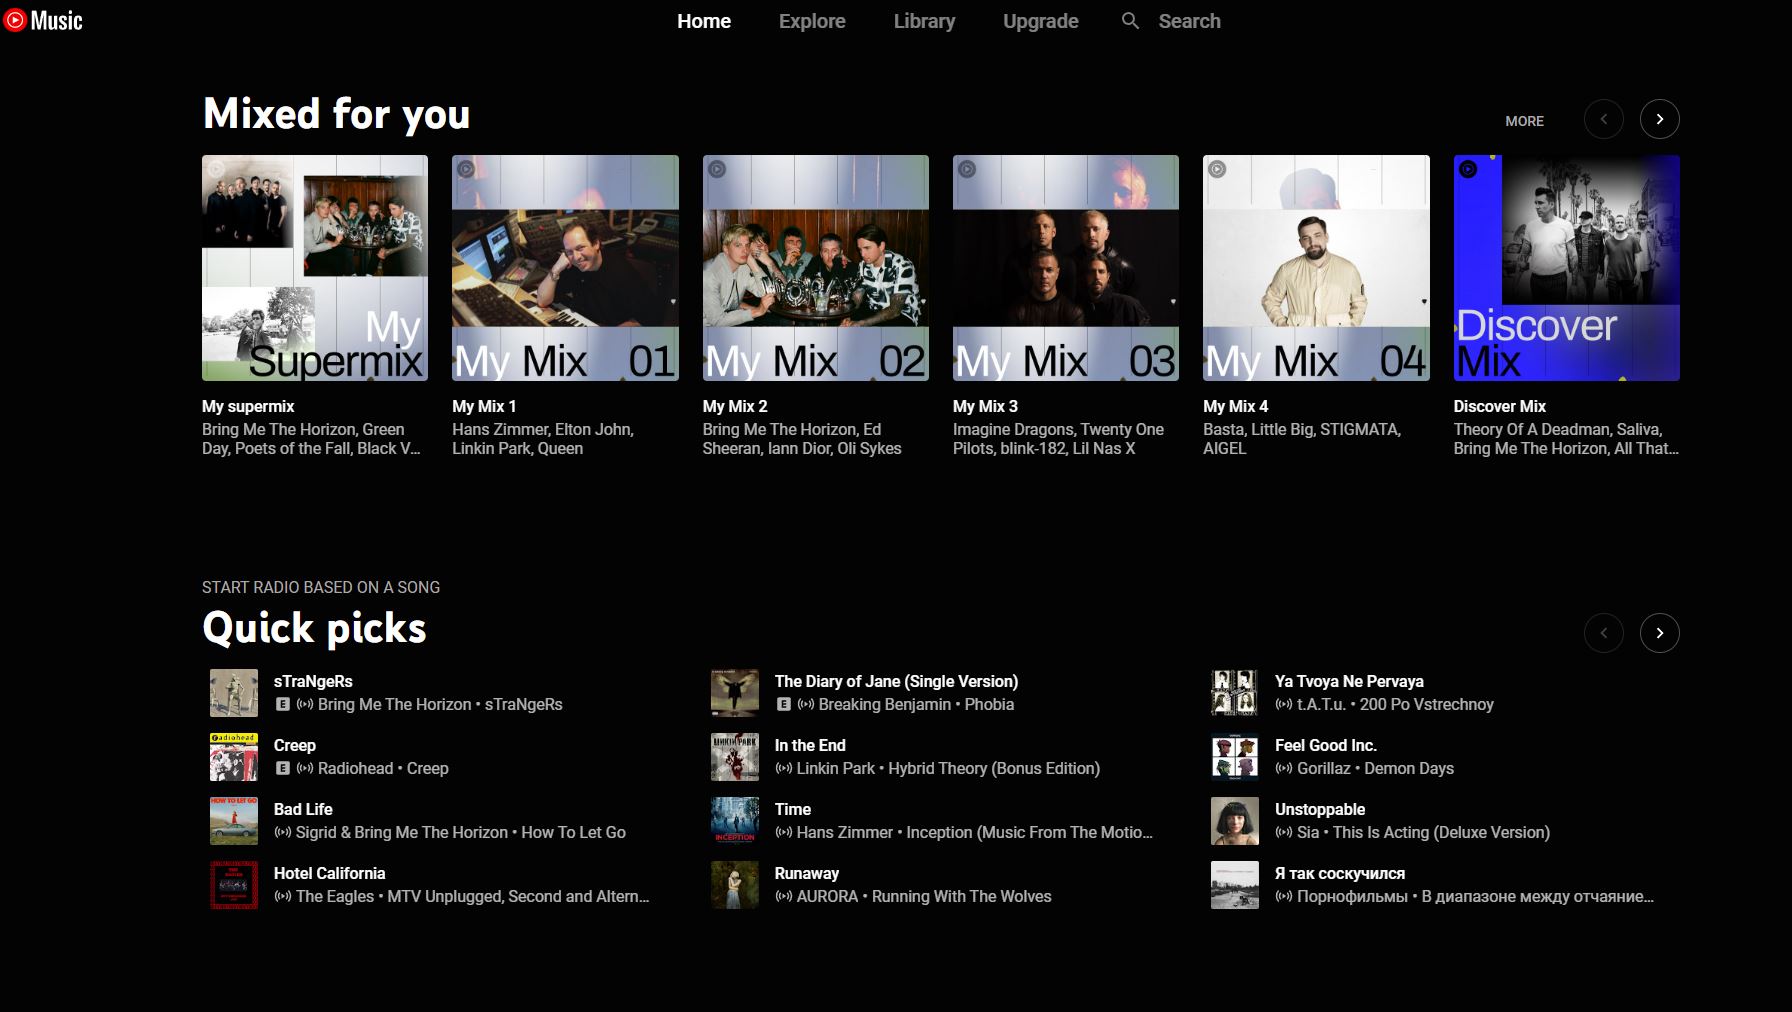Open Creep album art thumbnail

[234, 757]
